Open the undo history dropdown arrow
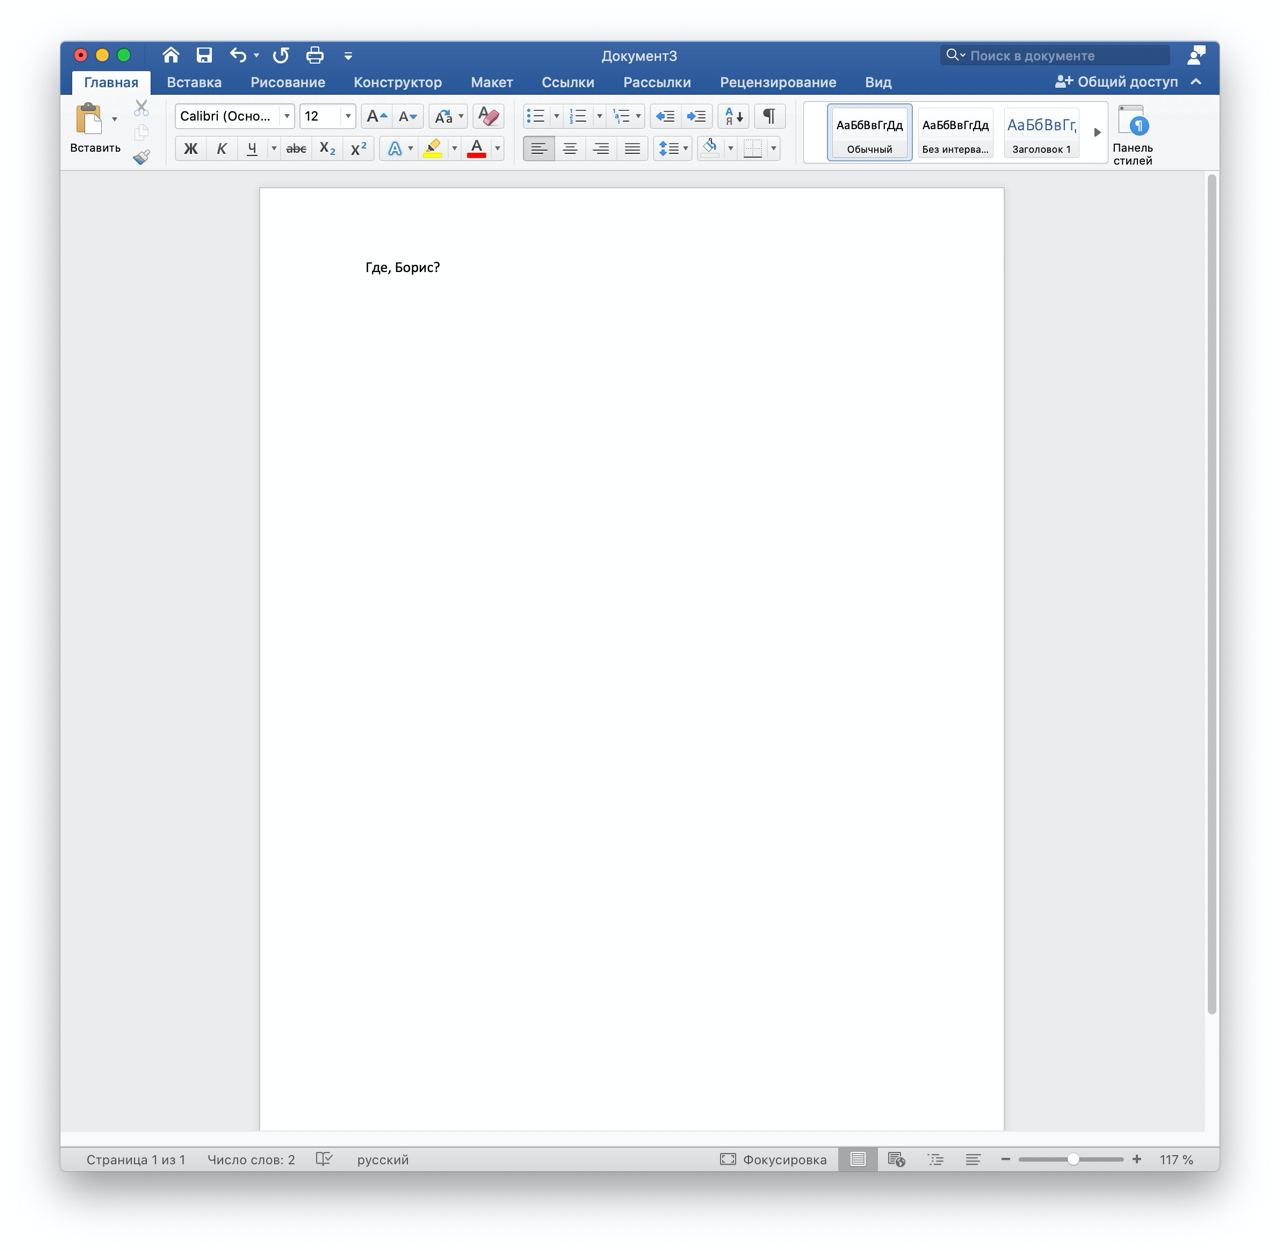This screenshot has height=1251, width=1280. click(x=257, y=56)
